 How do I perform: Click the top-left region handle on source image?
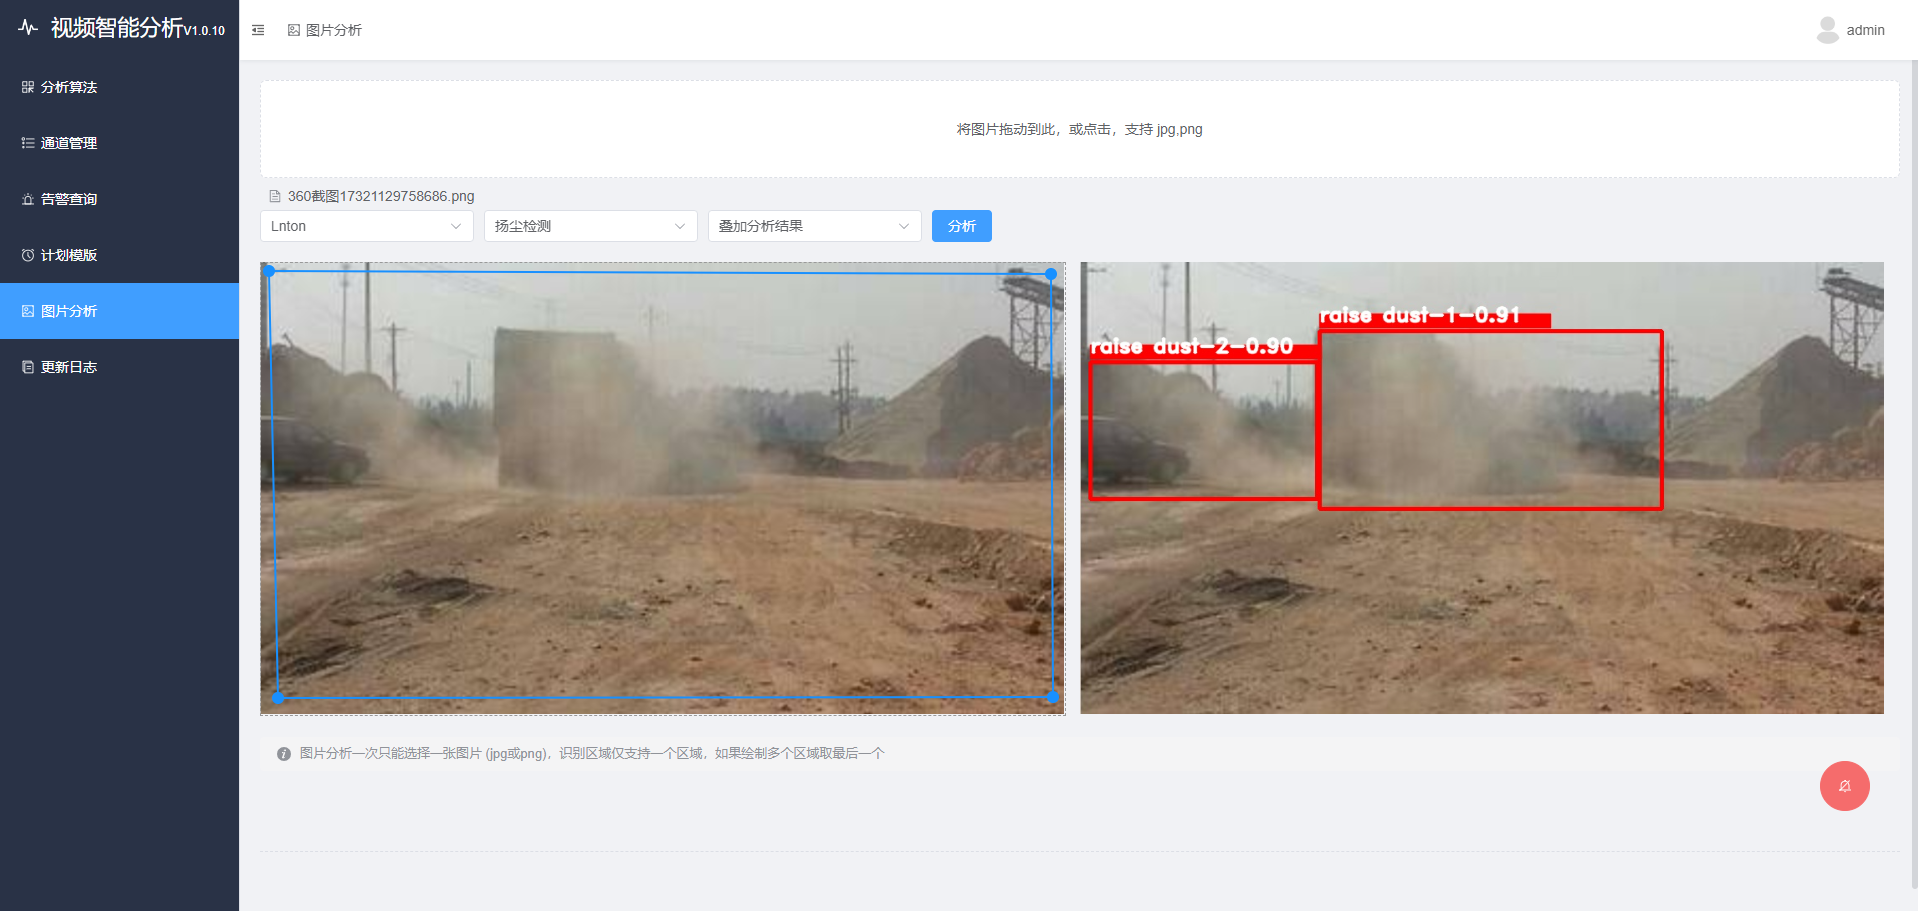269,271
